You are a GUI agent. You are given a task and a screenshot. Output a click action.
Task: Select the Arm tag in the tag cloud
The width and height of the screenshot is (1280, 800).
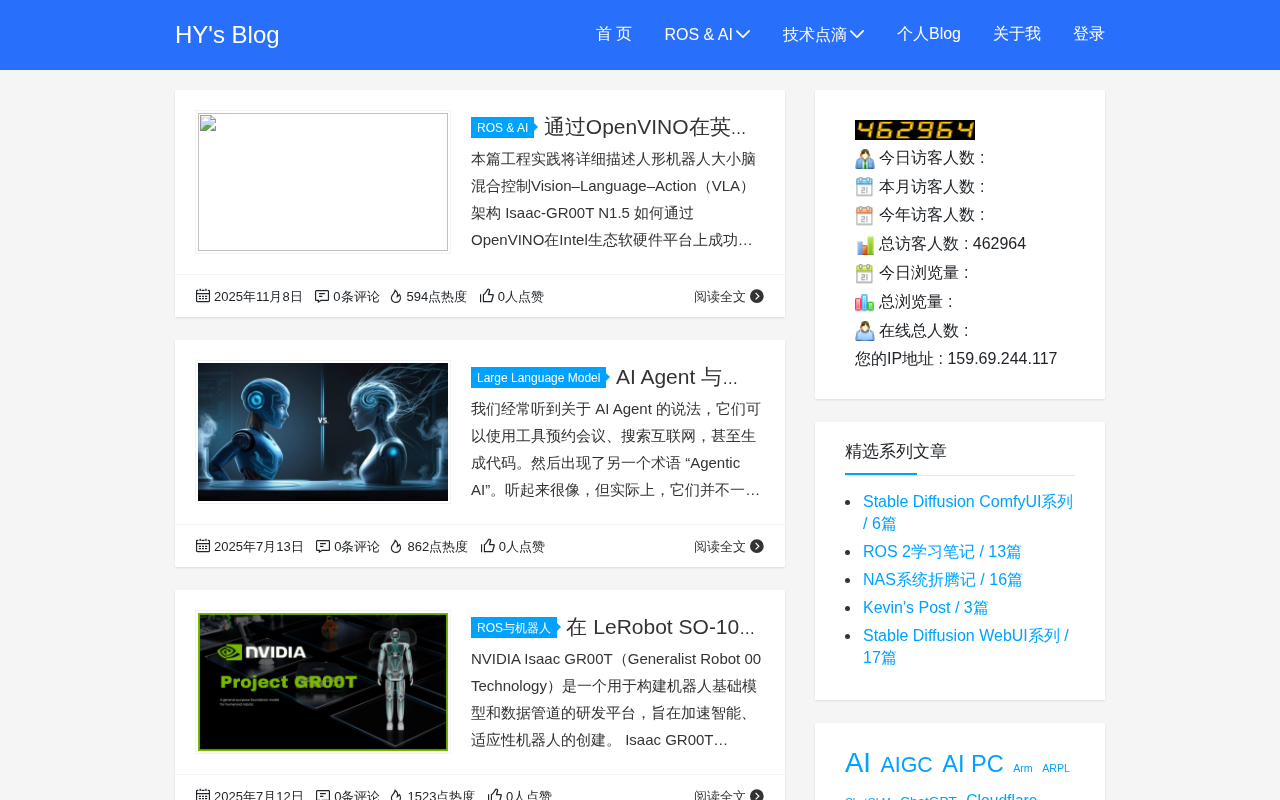coord(1023,769)
